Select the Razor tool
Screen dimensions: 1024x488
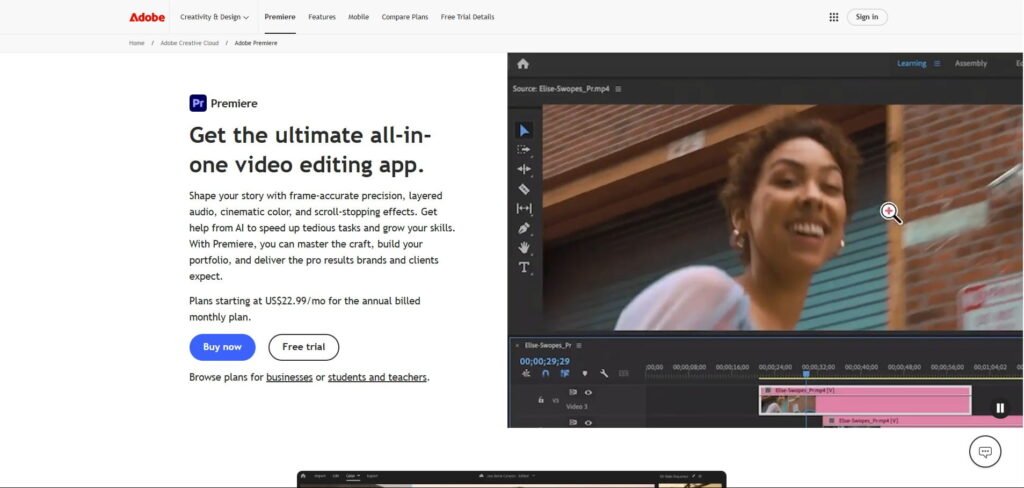click(524, 189)
